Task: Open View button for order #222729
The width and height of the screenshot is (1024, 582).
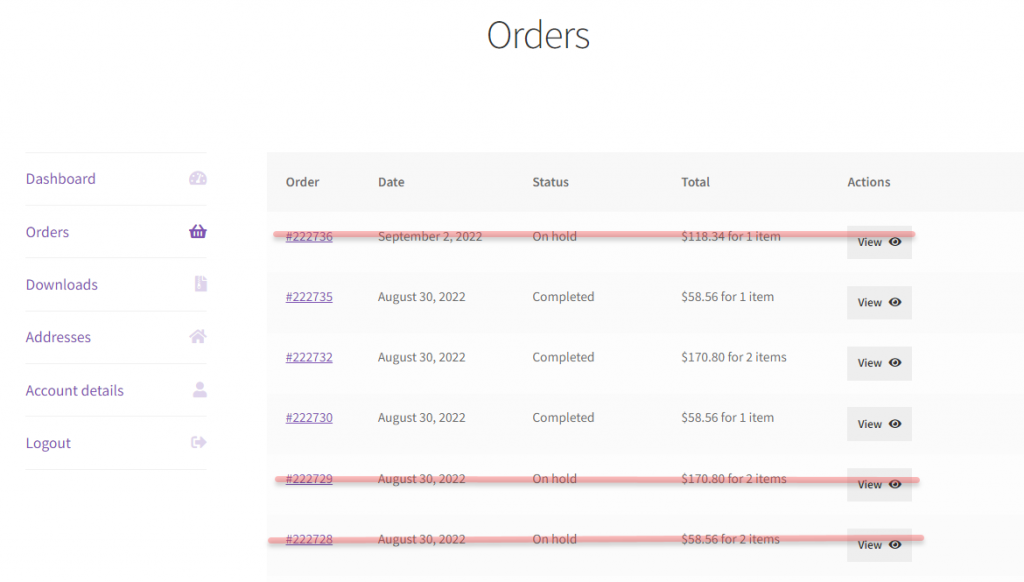Action: pyautogui.click(x=879, y=485)
